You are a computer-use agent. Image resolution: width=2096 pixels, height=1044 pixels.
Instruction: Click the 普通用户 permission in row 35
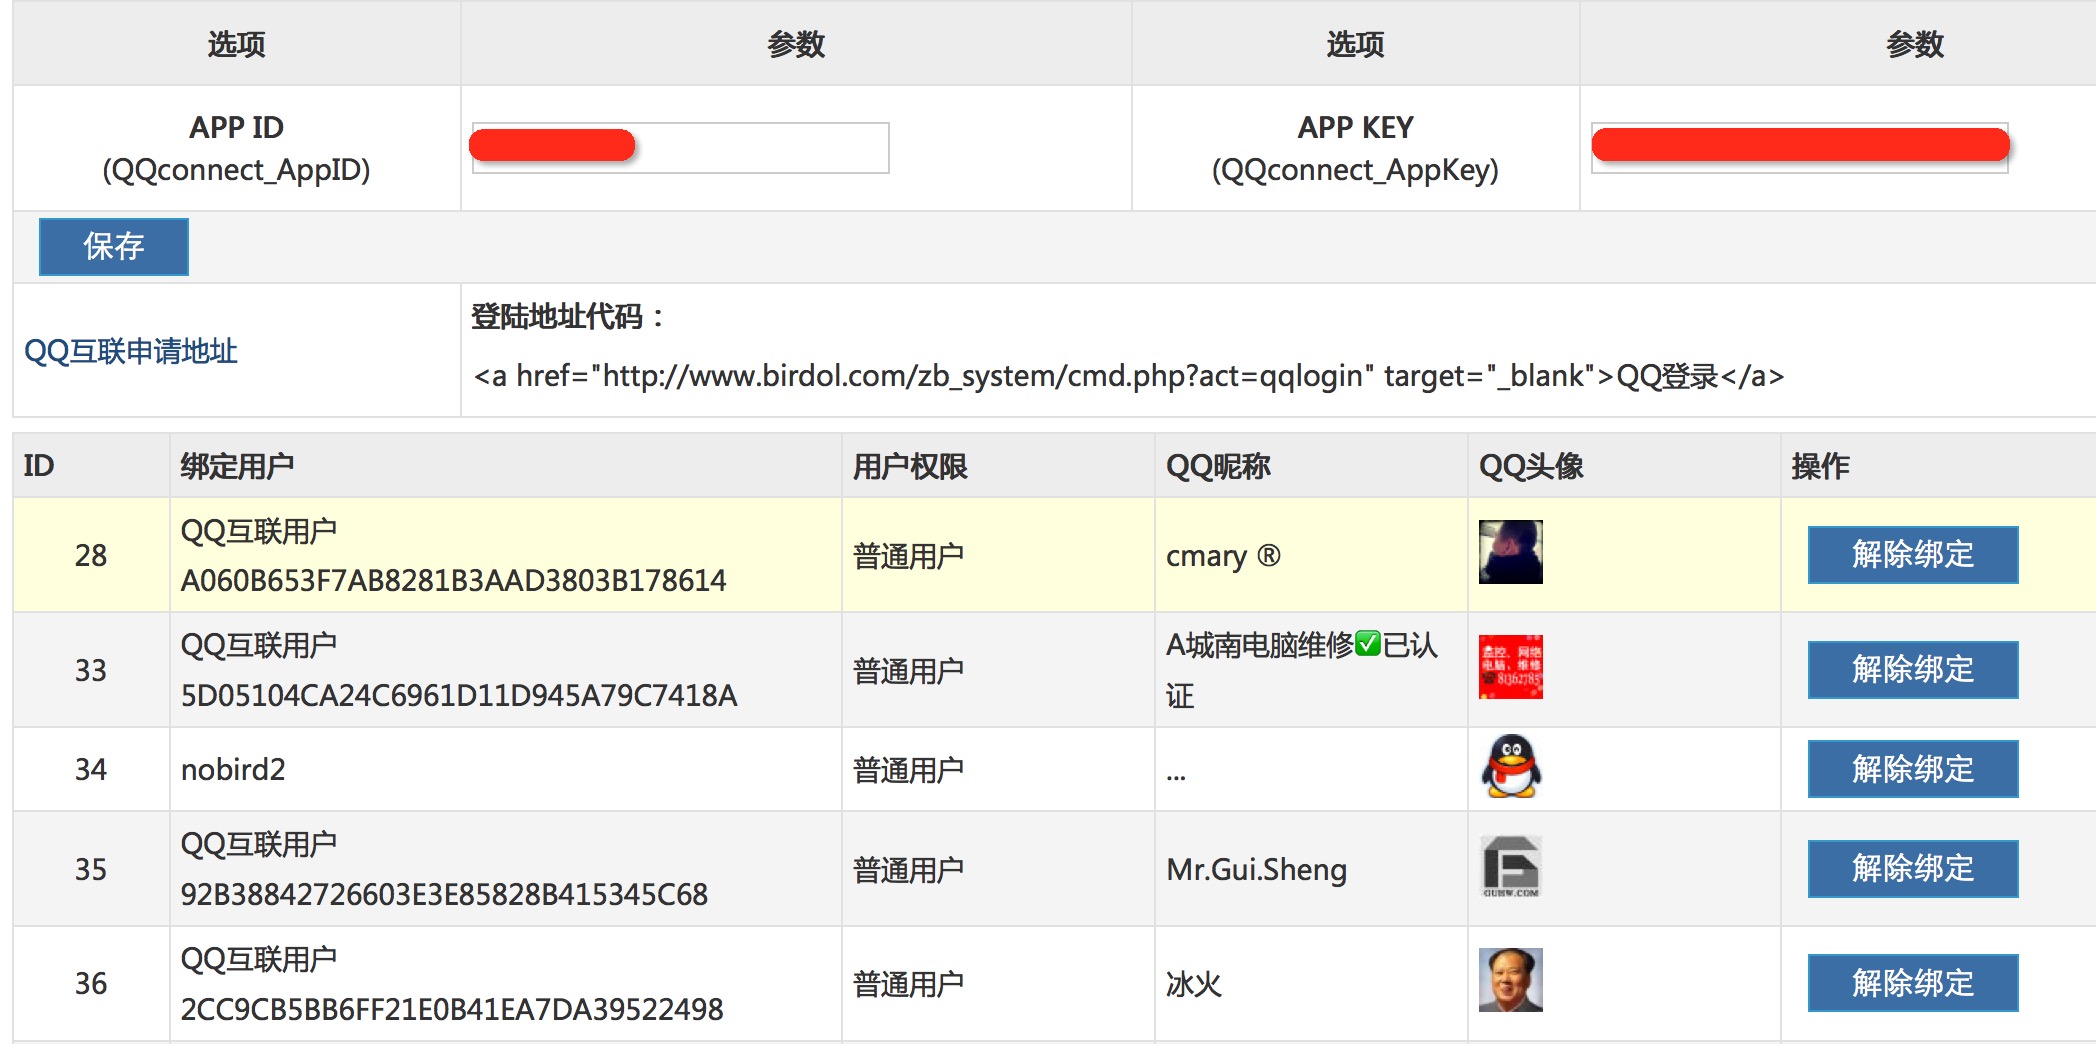pos(908,870)
